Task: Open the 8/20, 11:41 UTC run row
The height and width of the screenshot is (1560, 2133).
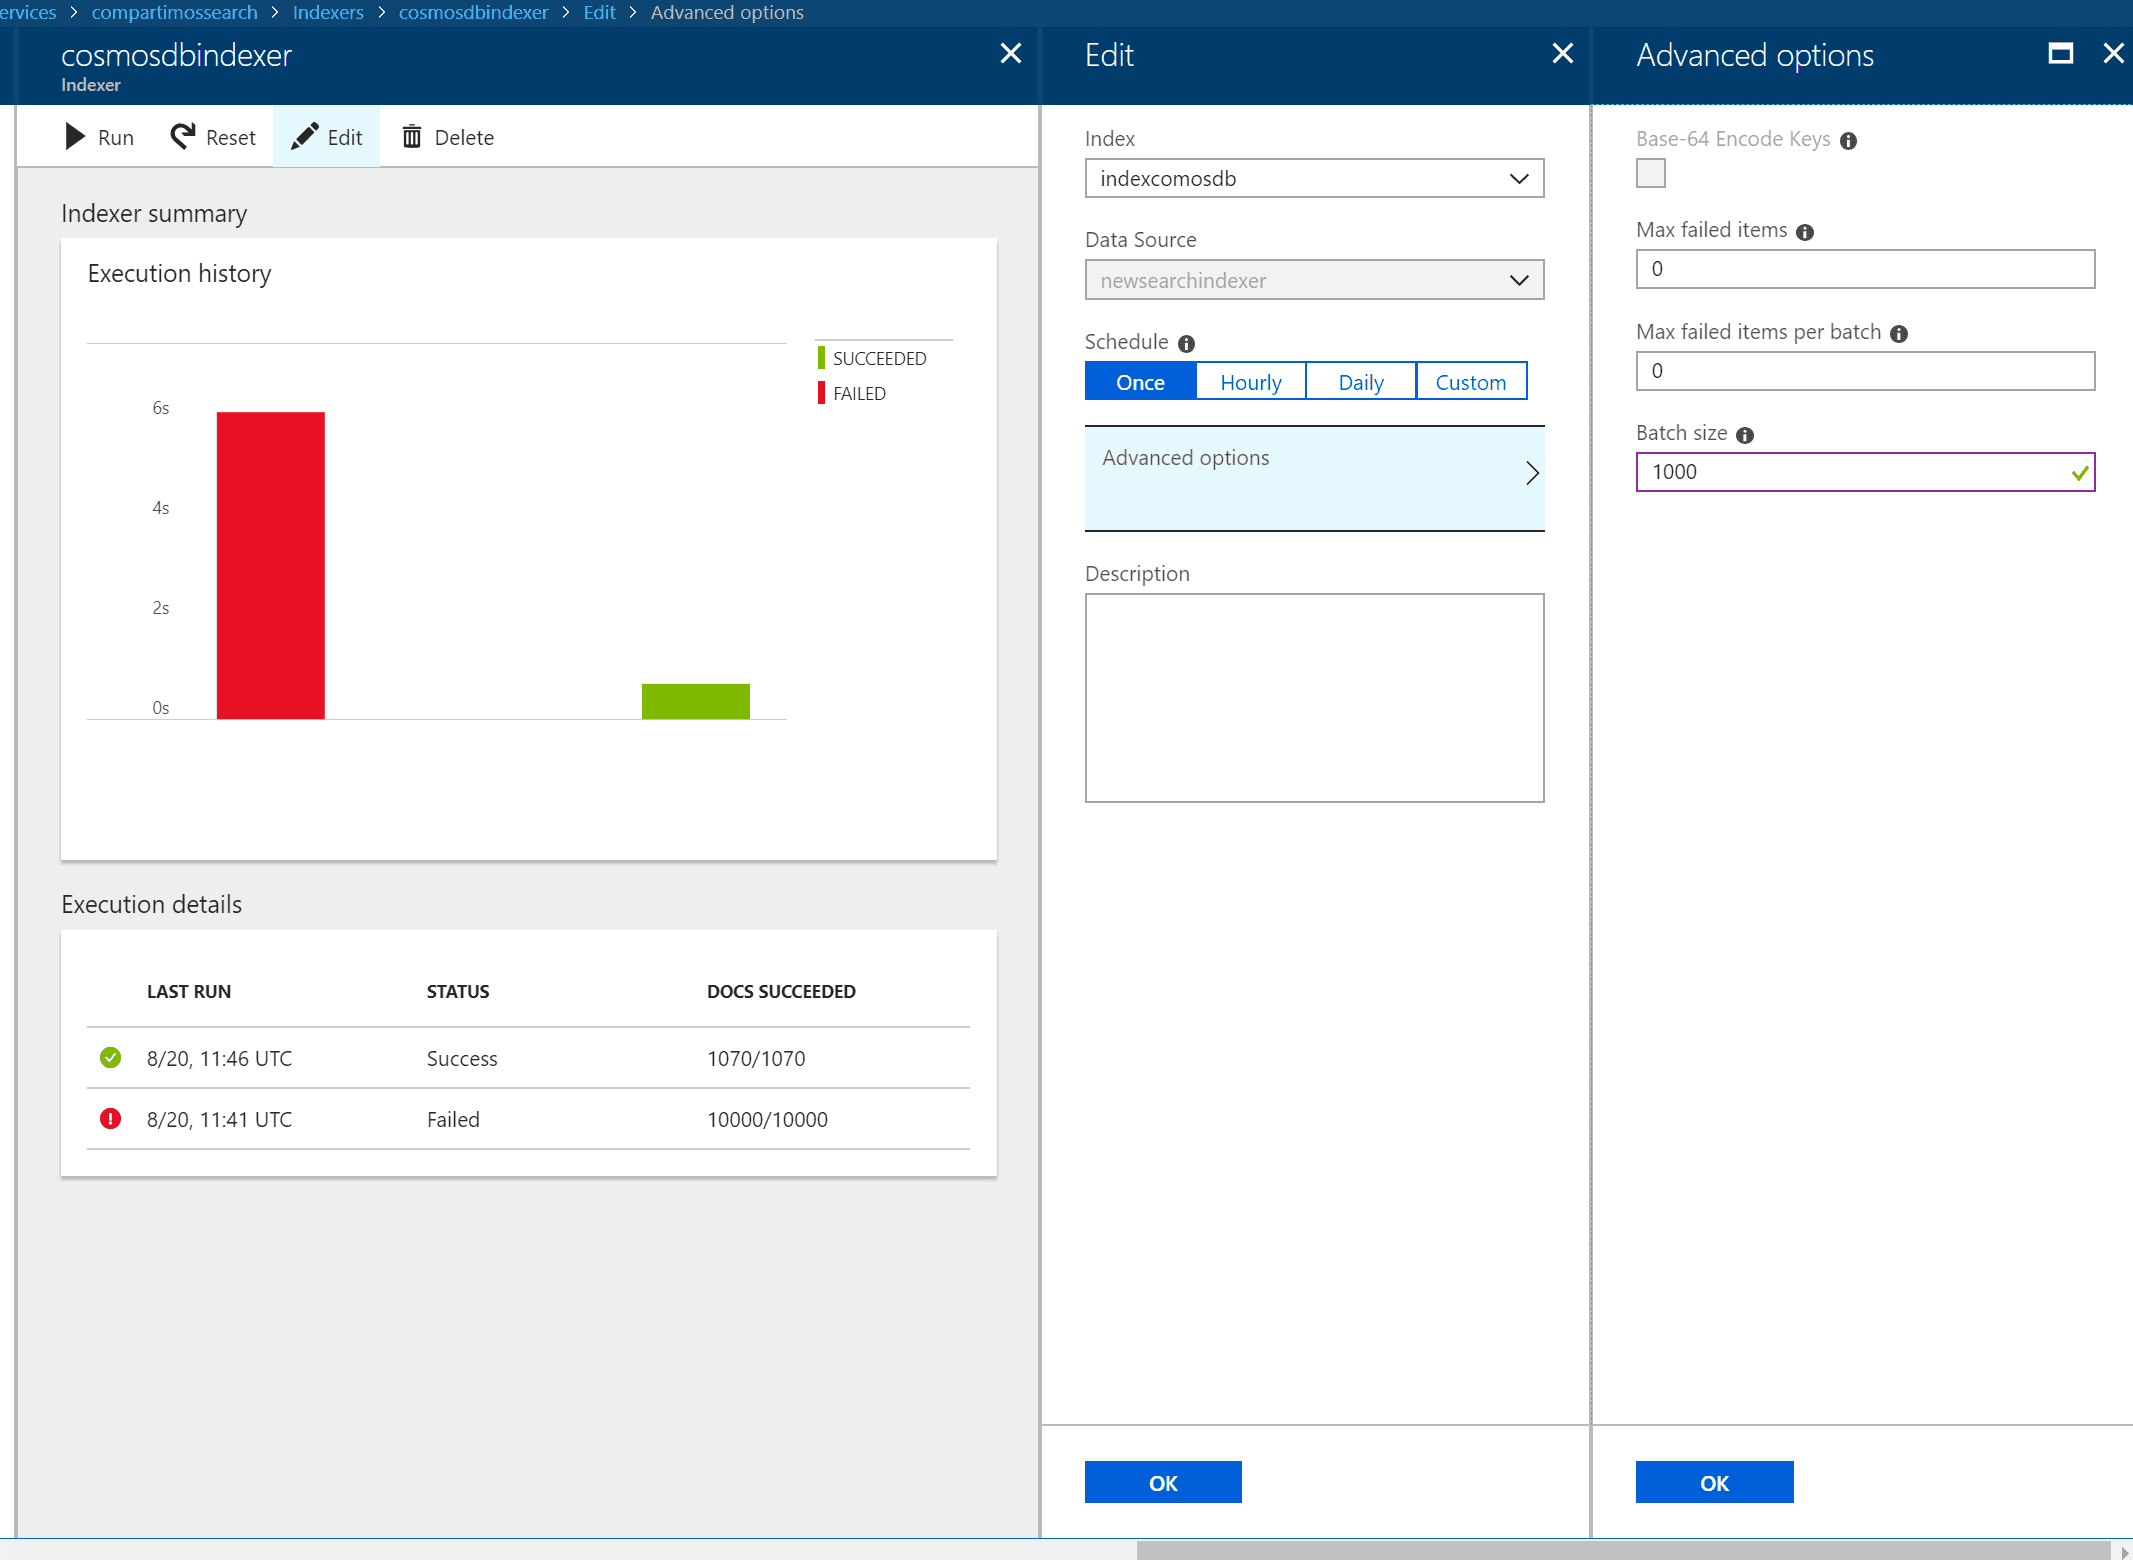Action: tap(528, 1119)
